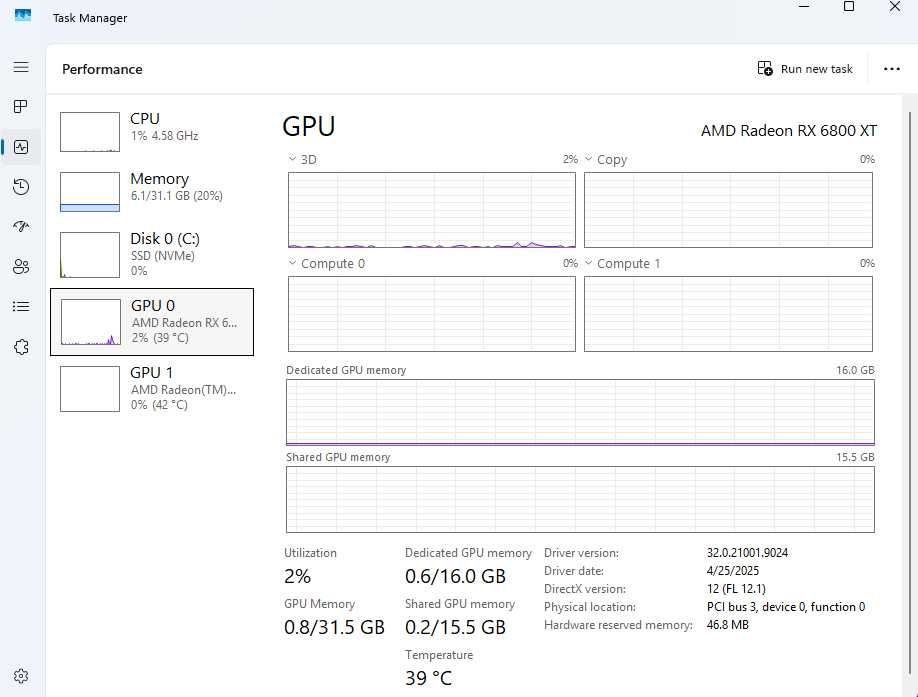Click the DirectX version 12 (FL 12.1)
This screenshot has width=918, height=697.
click(x=736, y=589)
